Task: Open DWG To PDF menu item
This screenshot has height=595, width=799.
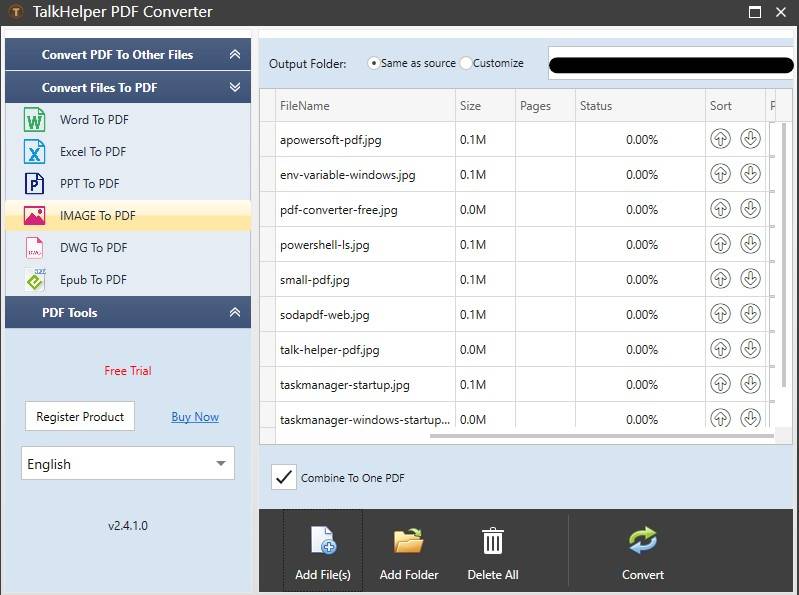Action: coord(128,248)
